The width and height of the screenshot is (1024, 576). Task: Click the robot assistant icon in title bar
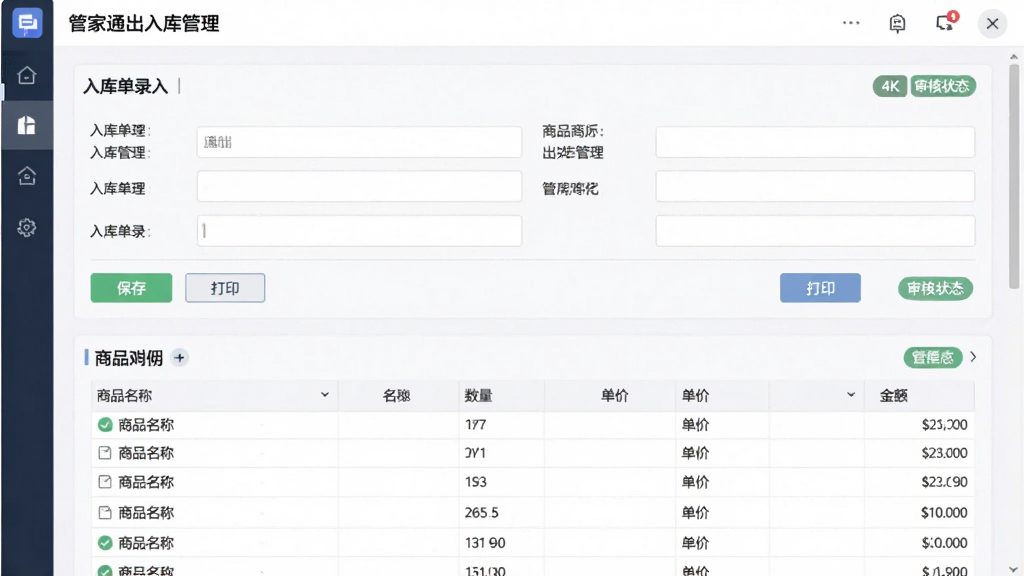897,24
